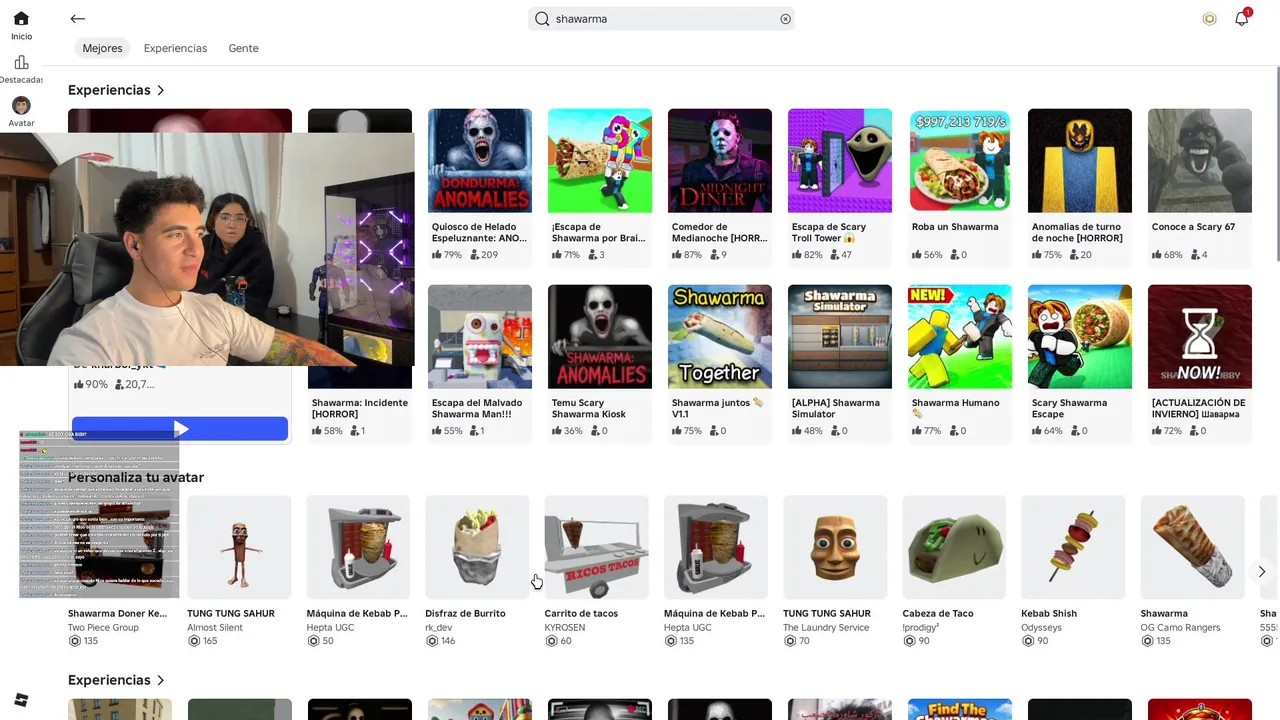Screen dimensions: 1280x720
Task: Open ¡Escapa de Shawarma por Brai game
Action: [x=600, y=161]
